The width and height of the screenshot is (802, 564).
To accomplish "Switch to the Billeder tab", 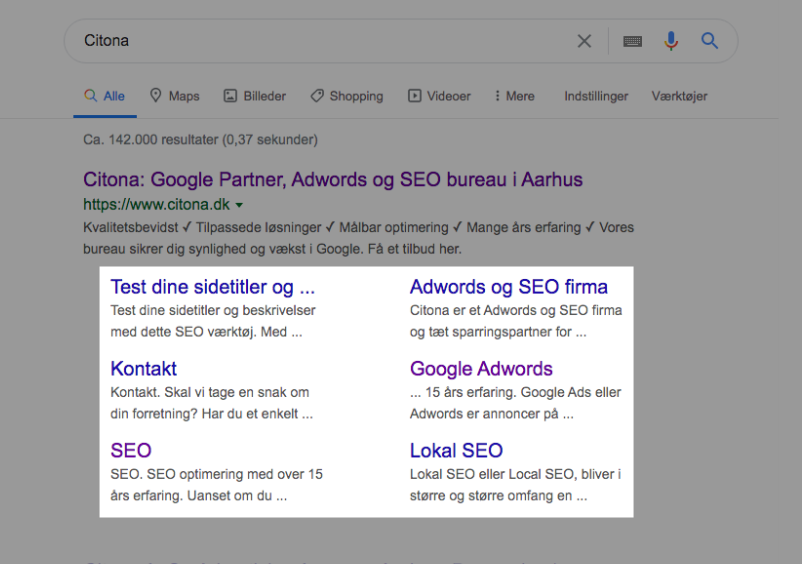I will tap(255, 96).
